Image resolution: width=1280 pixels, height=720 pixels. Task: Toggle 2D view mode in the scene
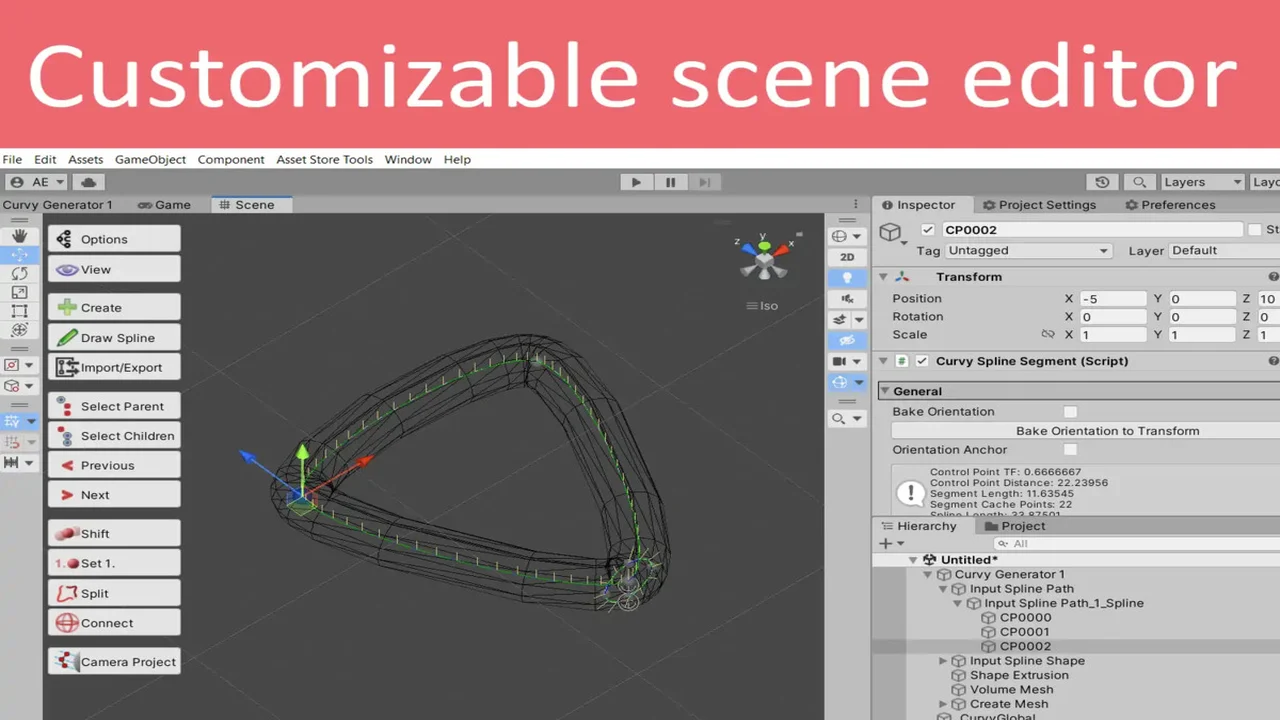(847, 257)
